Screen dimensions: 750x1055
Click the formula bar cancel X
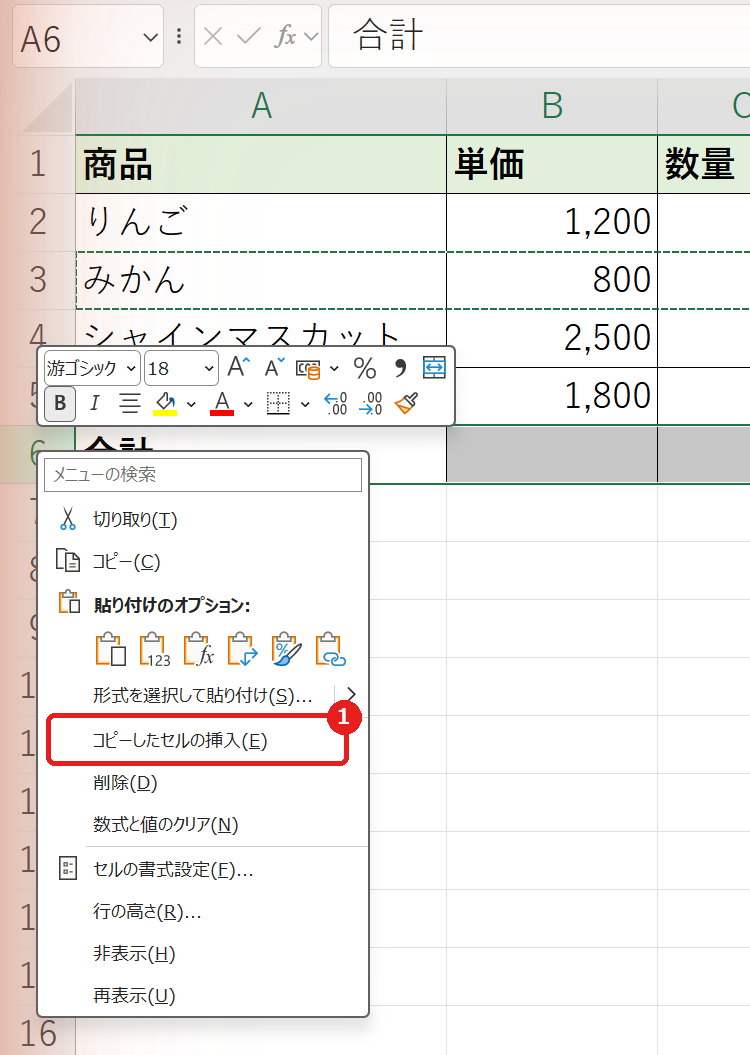coord(213,36)
